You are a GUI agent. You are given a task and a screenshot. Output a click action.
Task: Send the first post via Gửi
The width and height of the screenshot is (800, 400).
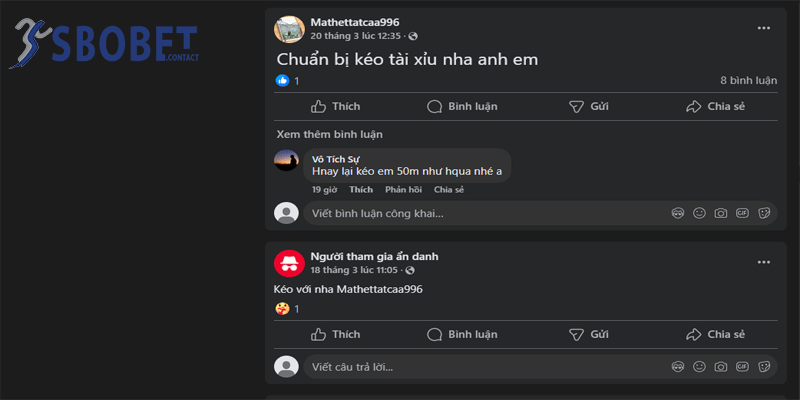click(589, 107)
